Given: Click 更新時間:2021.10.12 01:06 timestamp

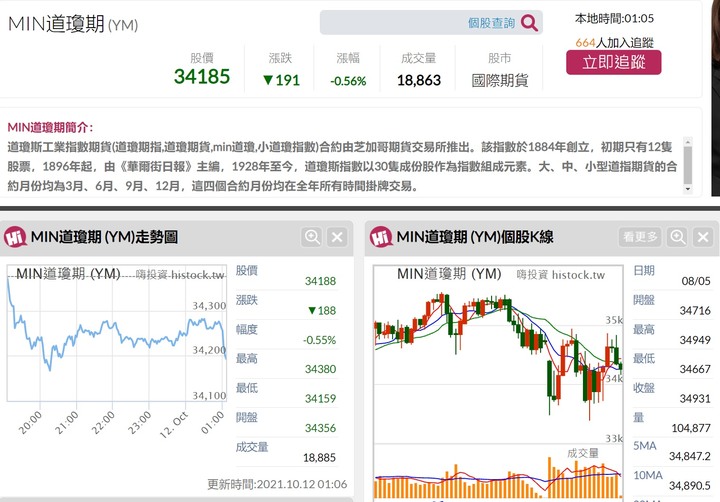Looking at the screenshot, I should tap(277, 484).
